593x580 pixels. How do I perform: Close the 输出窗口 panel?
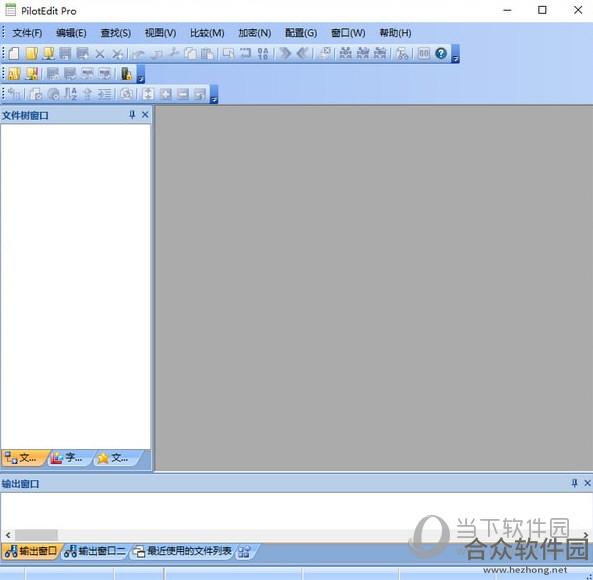[x=587, y=483]
